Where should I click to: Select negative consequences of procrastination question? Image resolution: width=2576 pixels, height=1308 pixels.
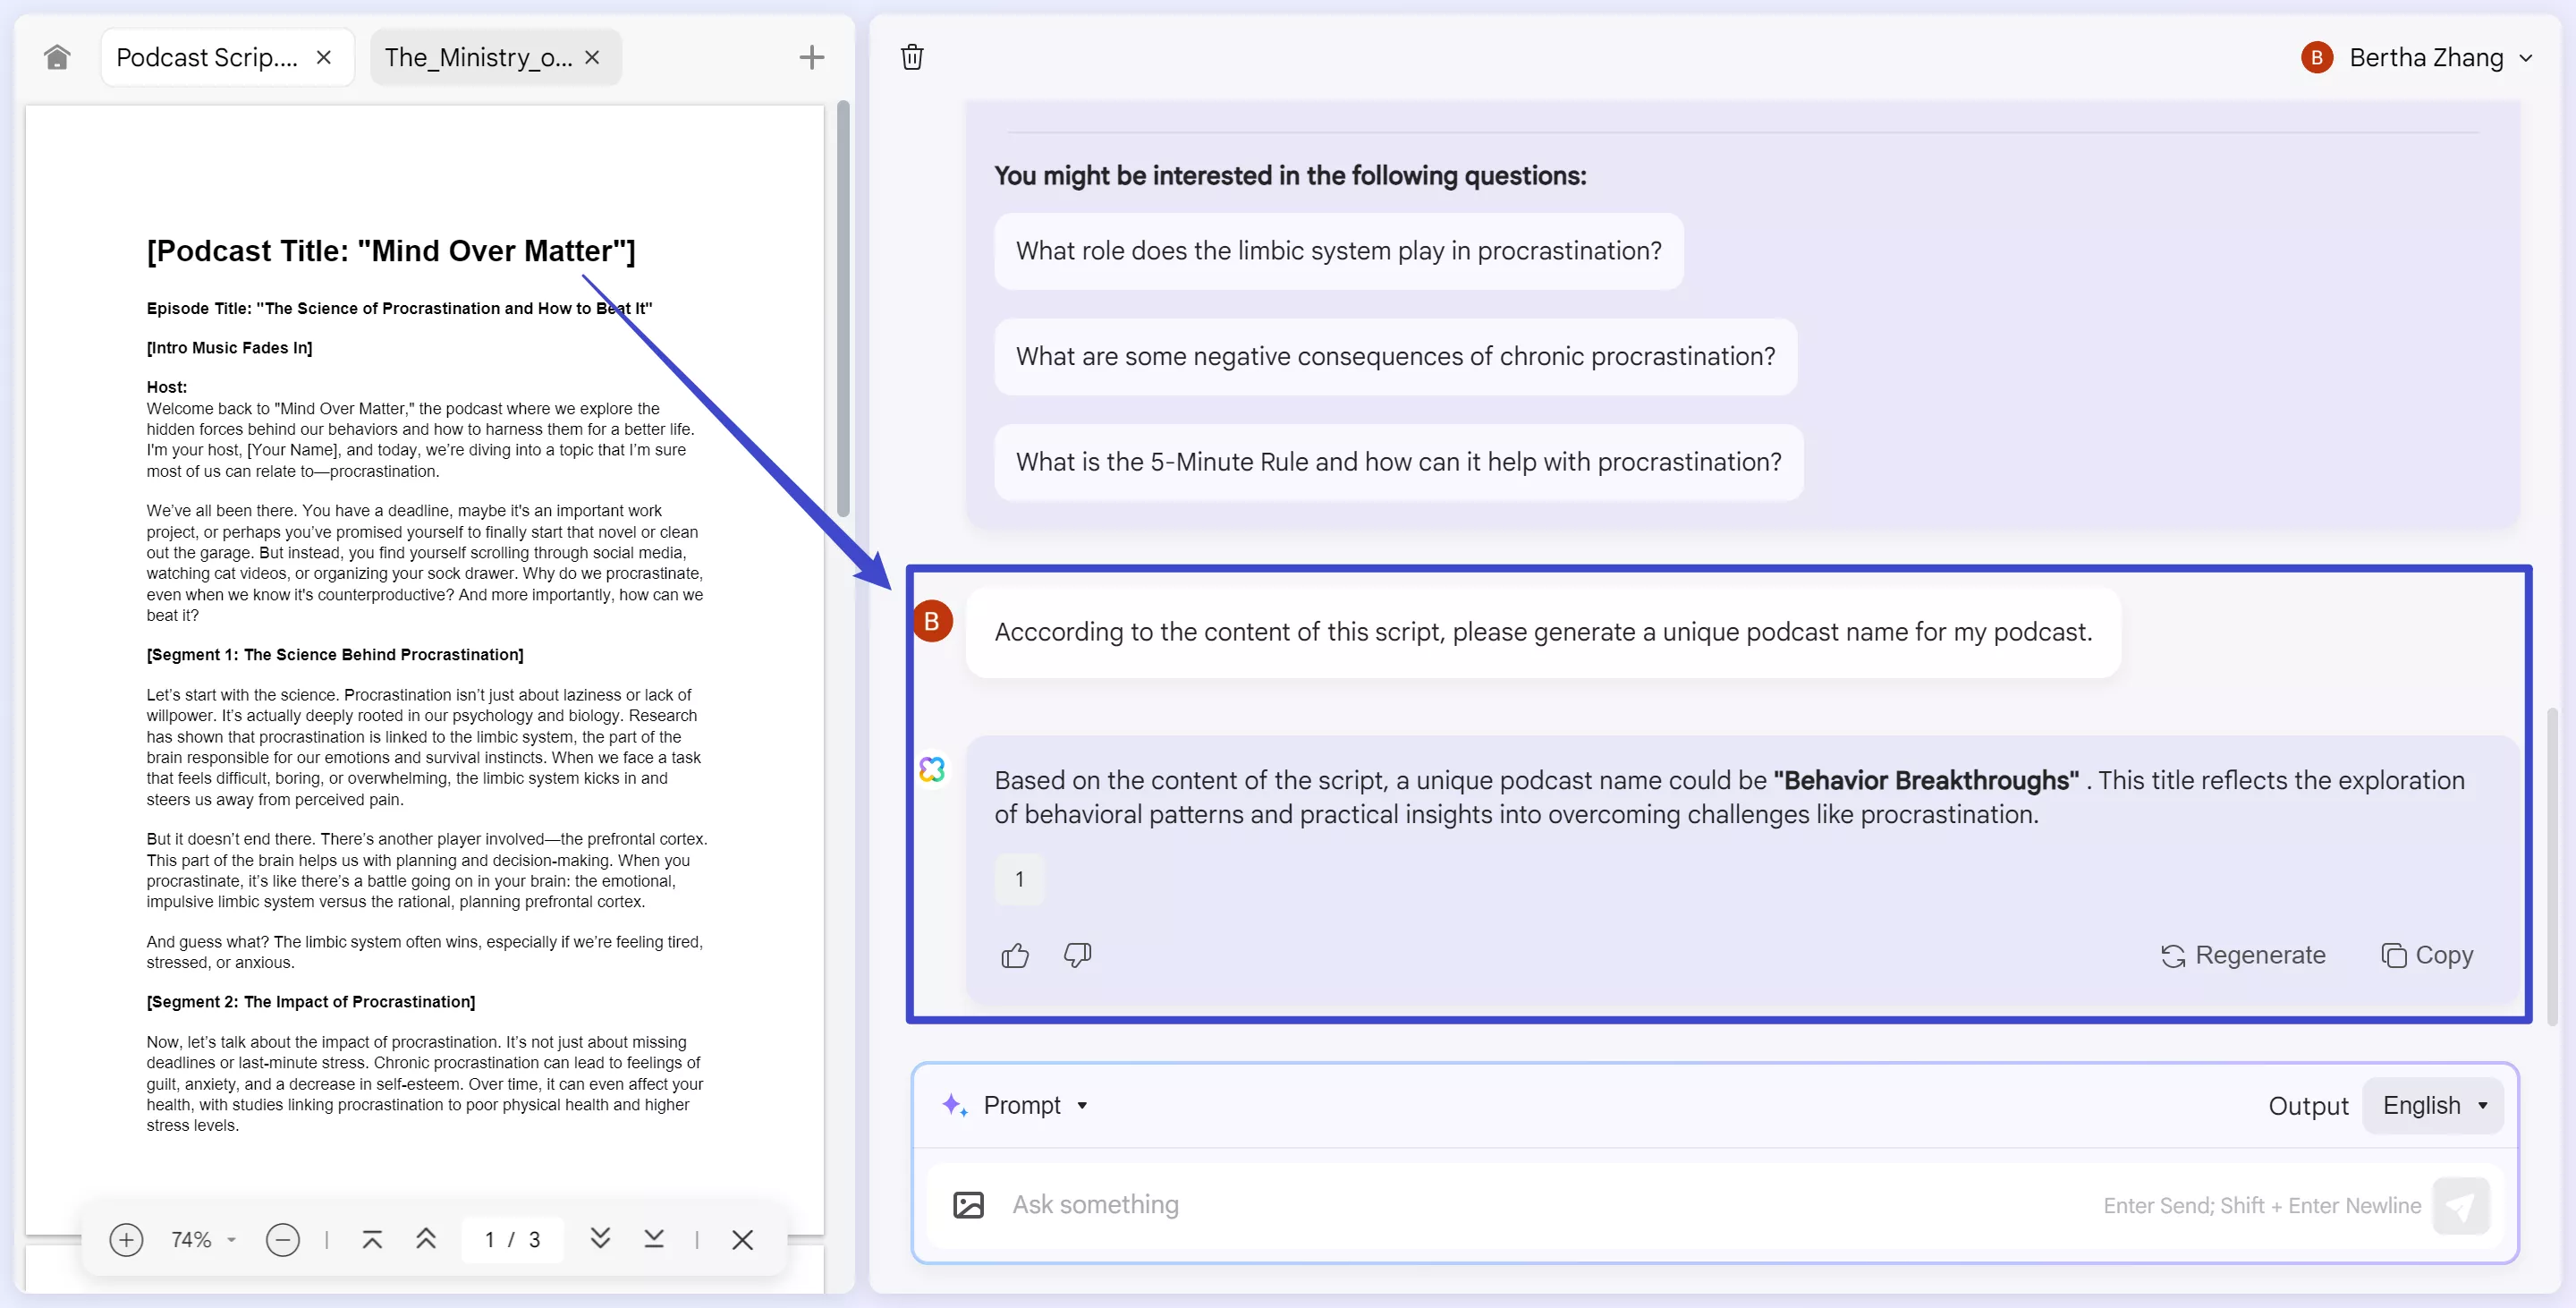[1395, 355]
